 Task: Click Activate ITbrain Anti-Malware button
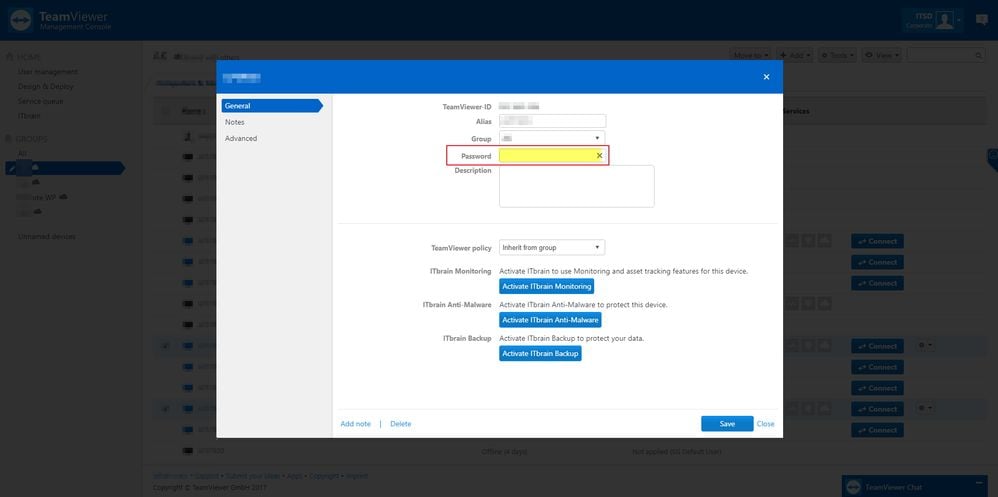550,319
